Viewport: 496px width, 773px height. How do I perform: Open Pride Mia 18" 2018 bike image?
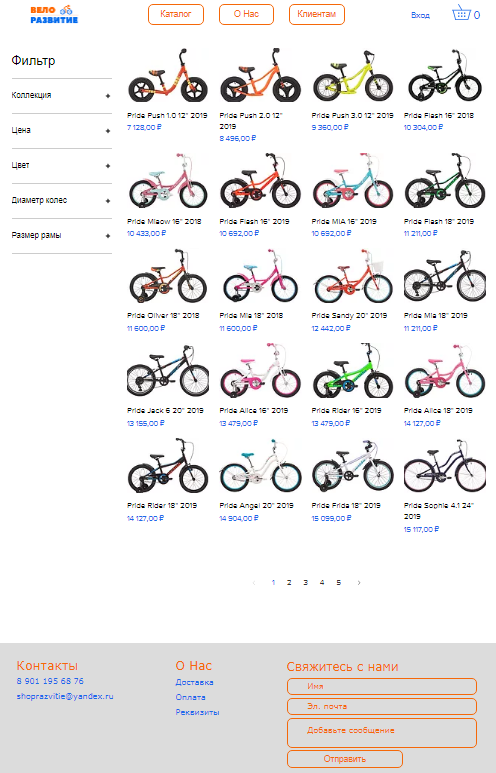coord(260,276)
